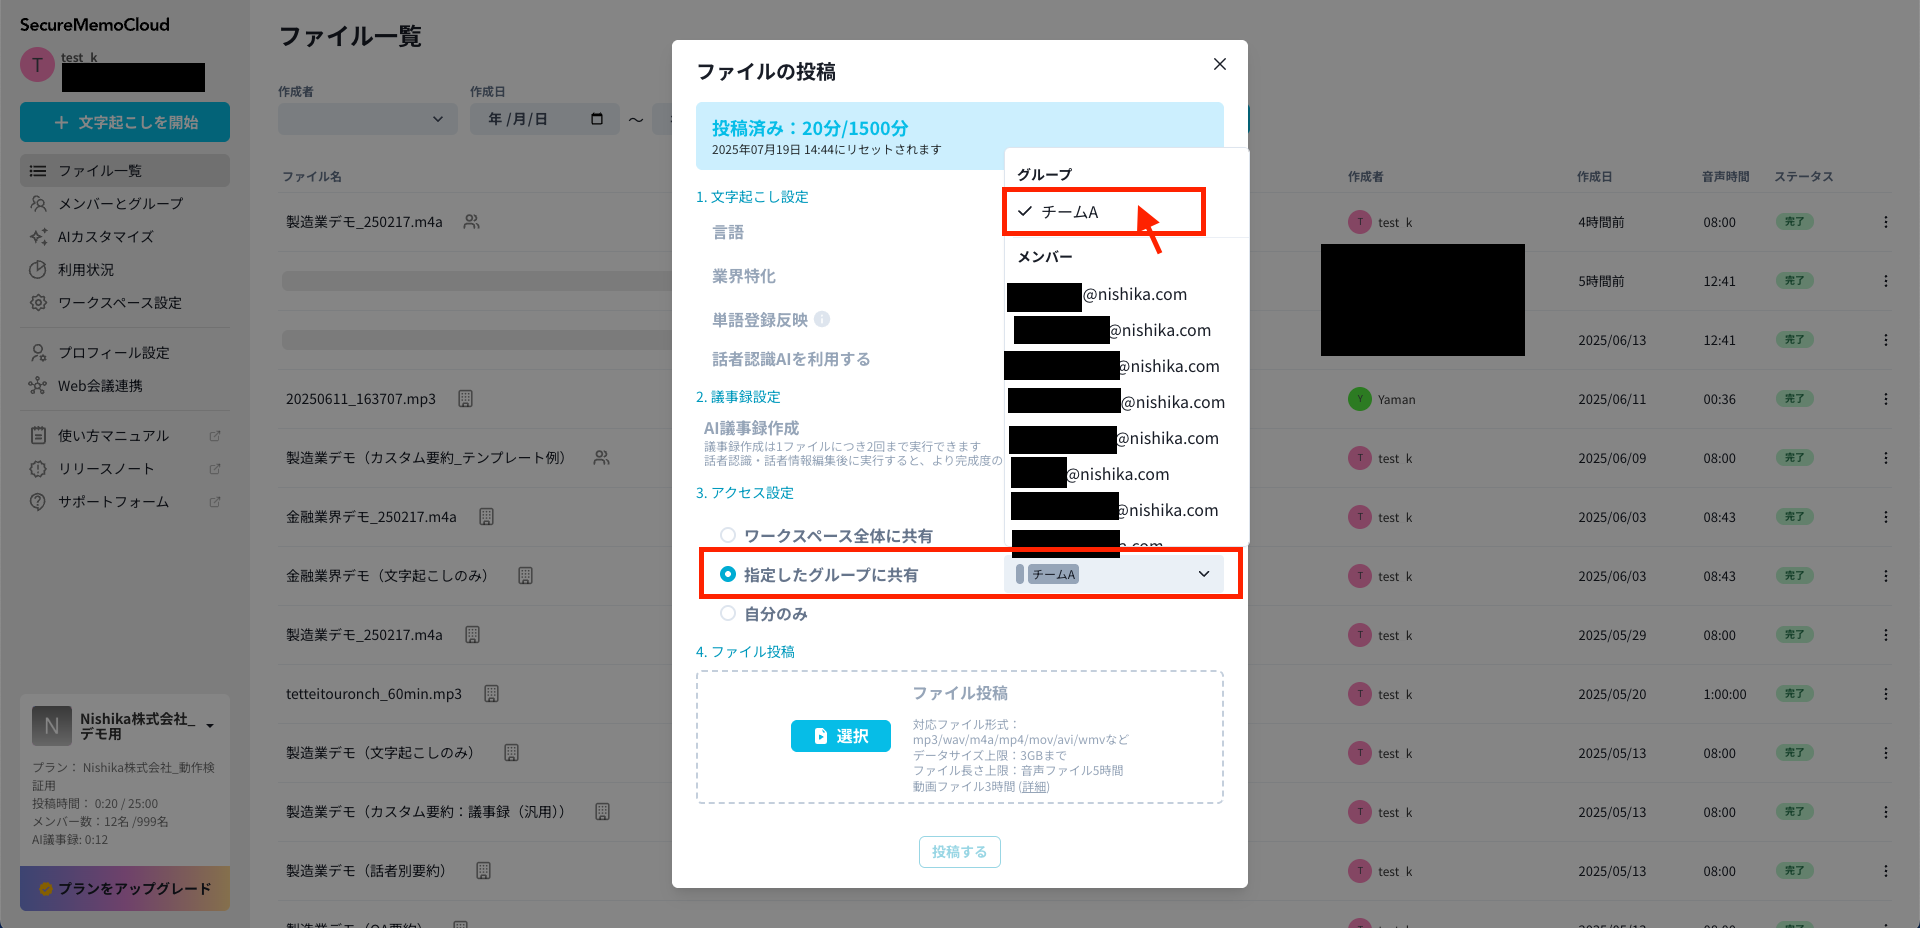The width and height of the screenshot is (1920, 928).
Task: Choose the 自分のみ access option
Action: (728, 613)
